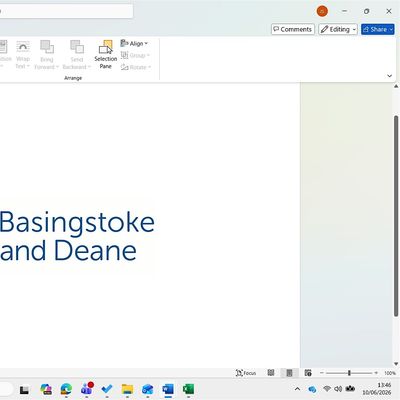400x400 pixels.
Task: Click the title bar search box
Action: pos(66,11)
